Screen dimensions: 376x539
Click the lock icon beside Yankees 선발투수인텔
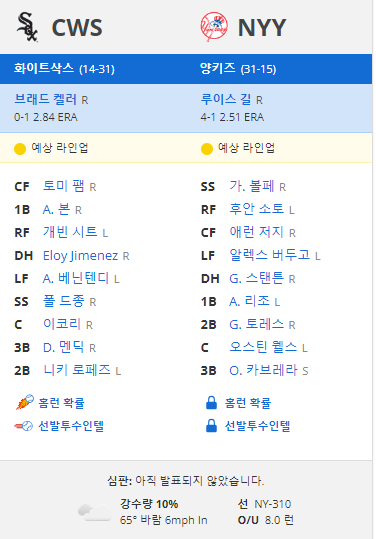pyautogui.click(x=211, y=426)
